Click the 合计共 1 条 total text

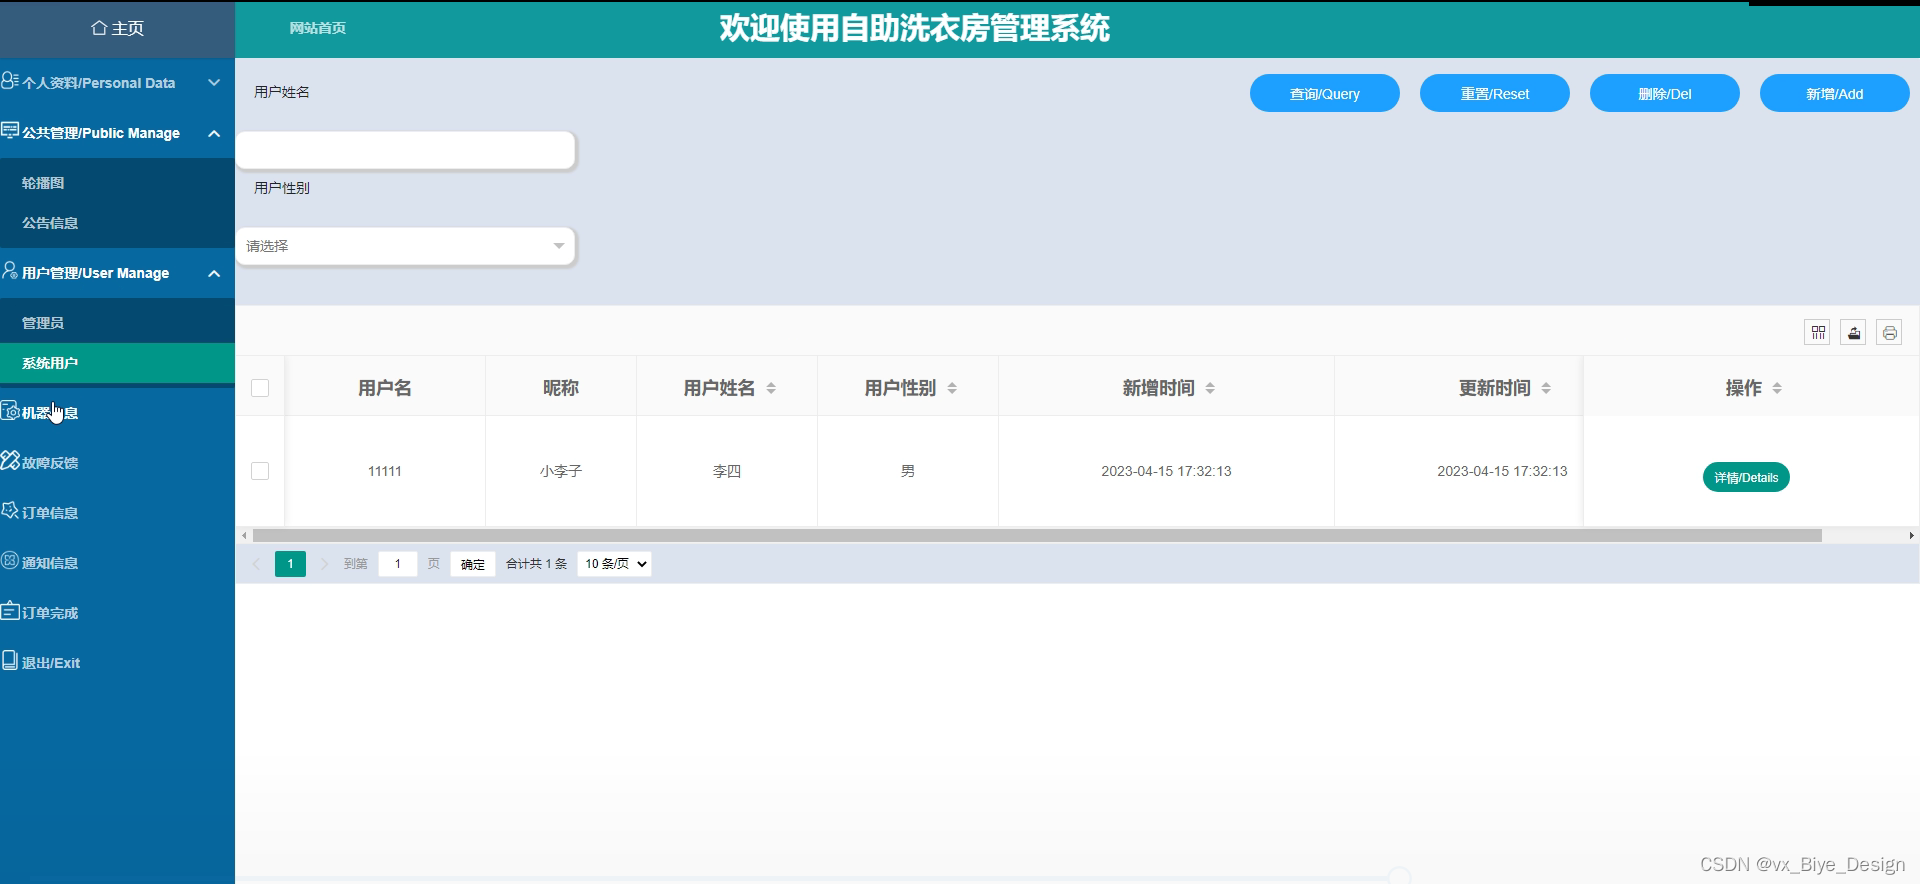pyautogui.click(x=536, y=564)
